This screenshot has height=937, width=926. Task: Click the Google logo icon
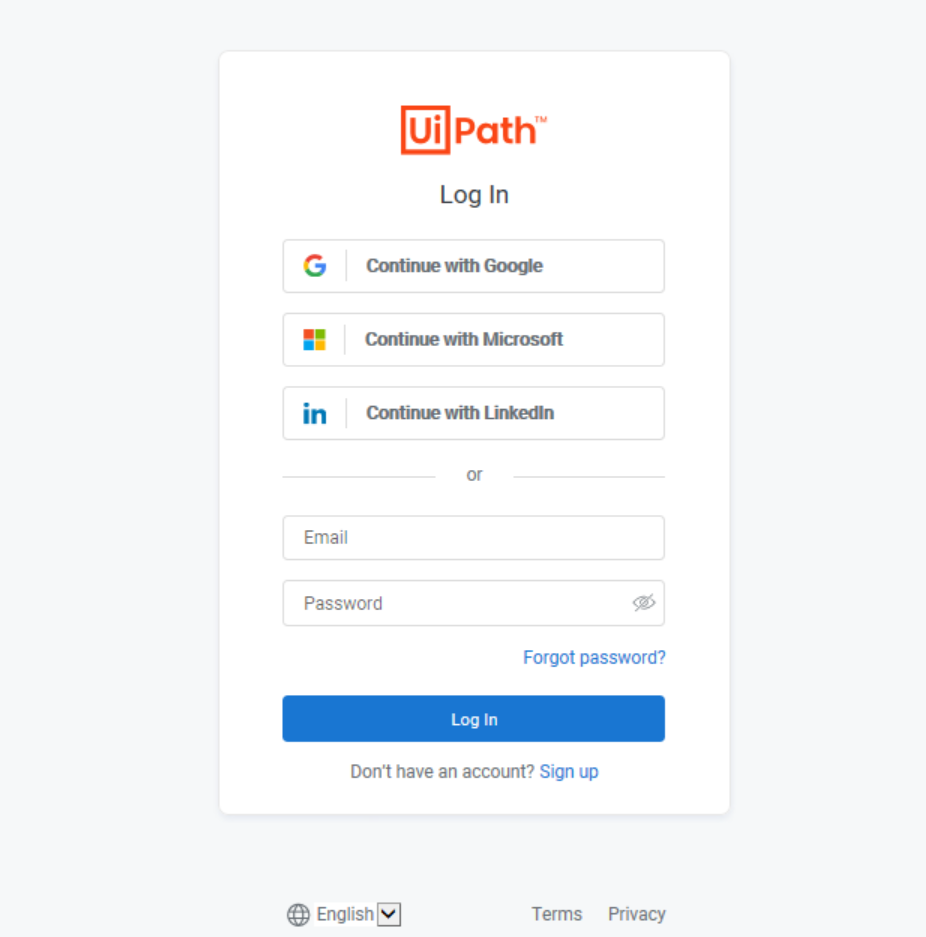pyautogui.click(x=315, y=265)
